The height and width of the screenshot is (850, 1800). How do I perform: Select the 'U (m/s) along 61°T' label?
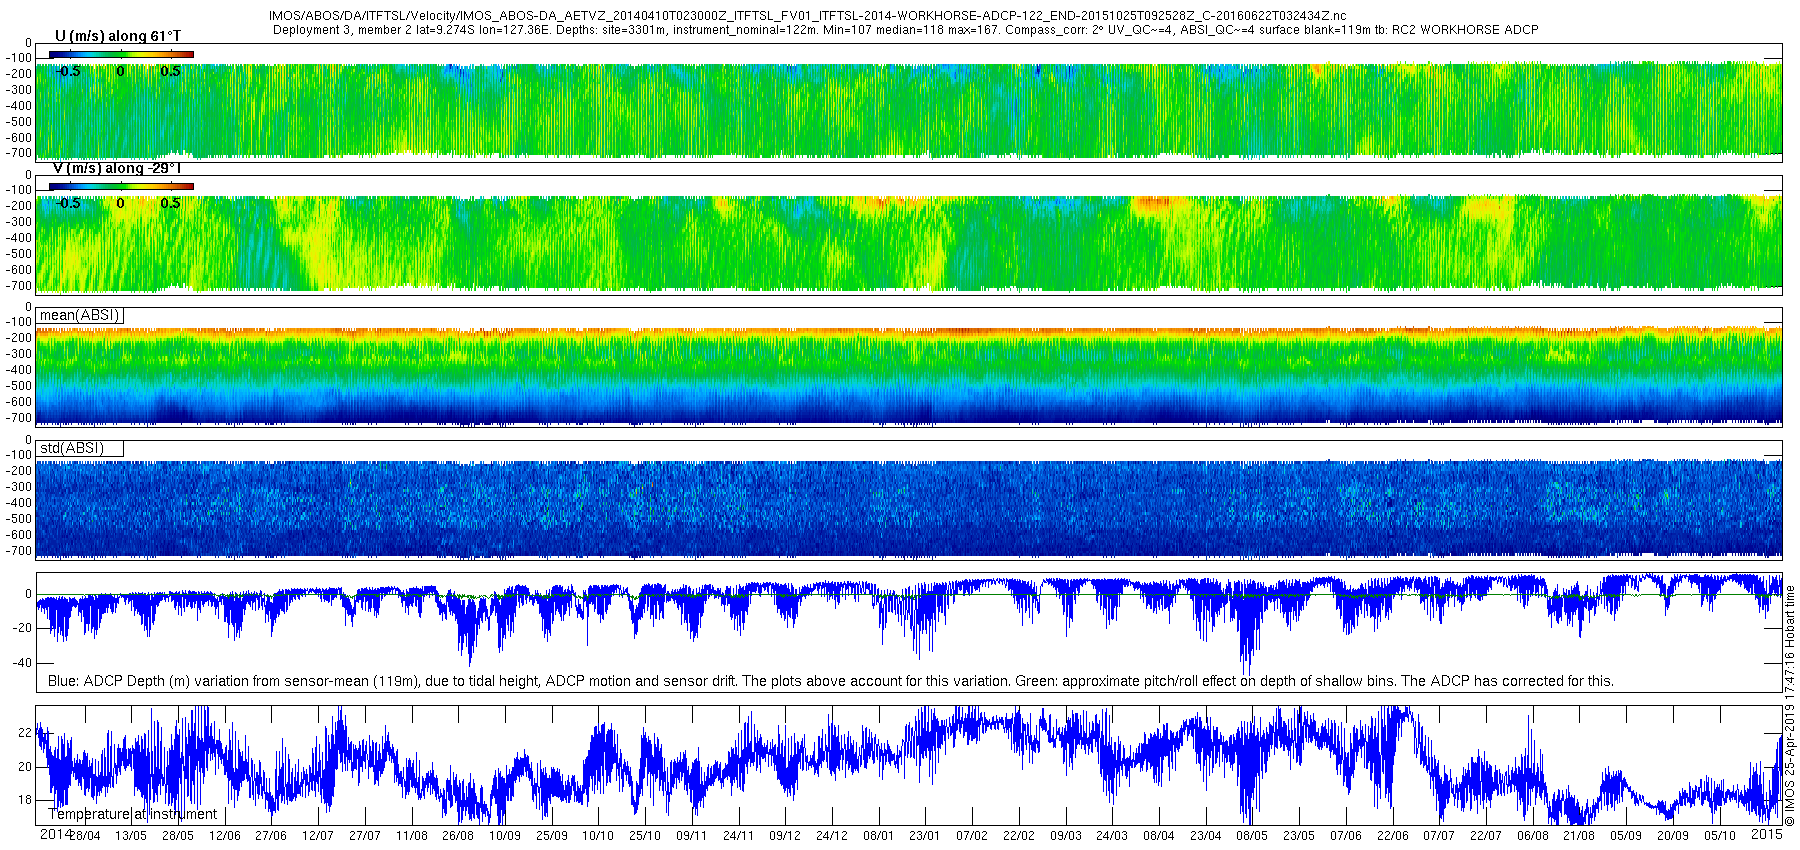118,36
